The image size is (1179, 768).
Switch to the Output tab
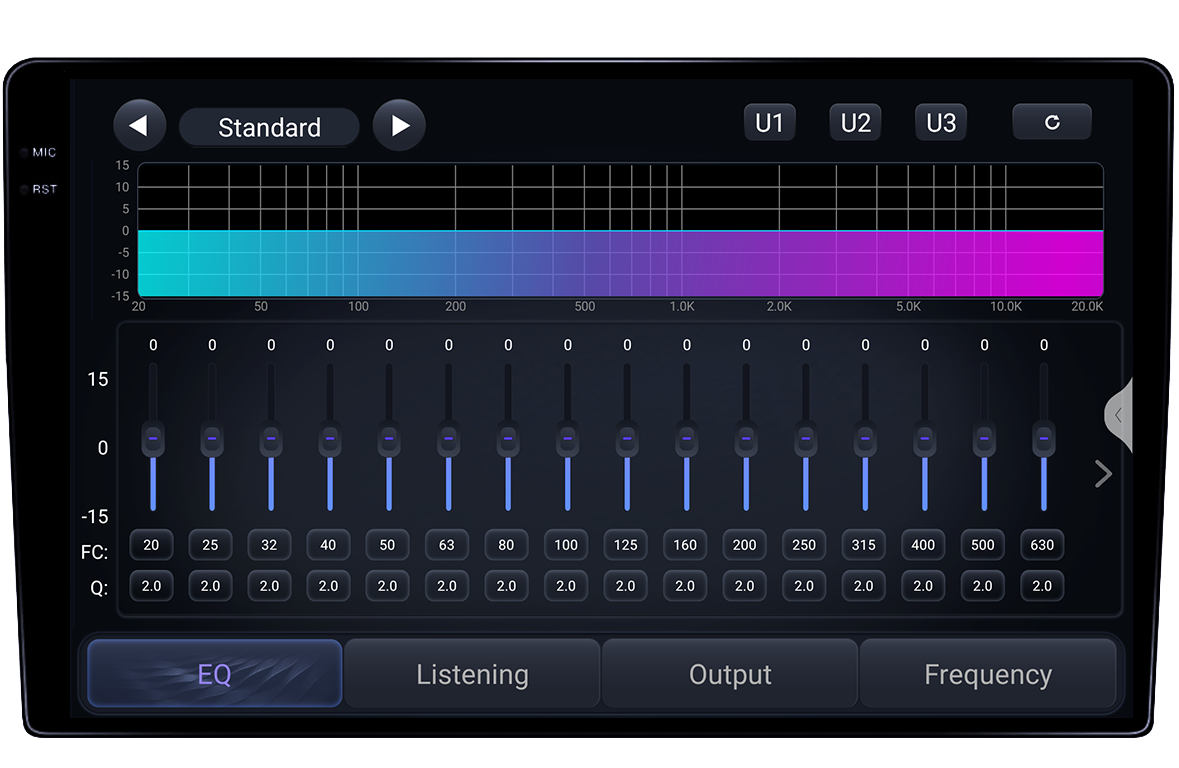pos(729,674)
